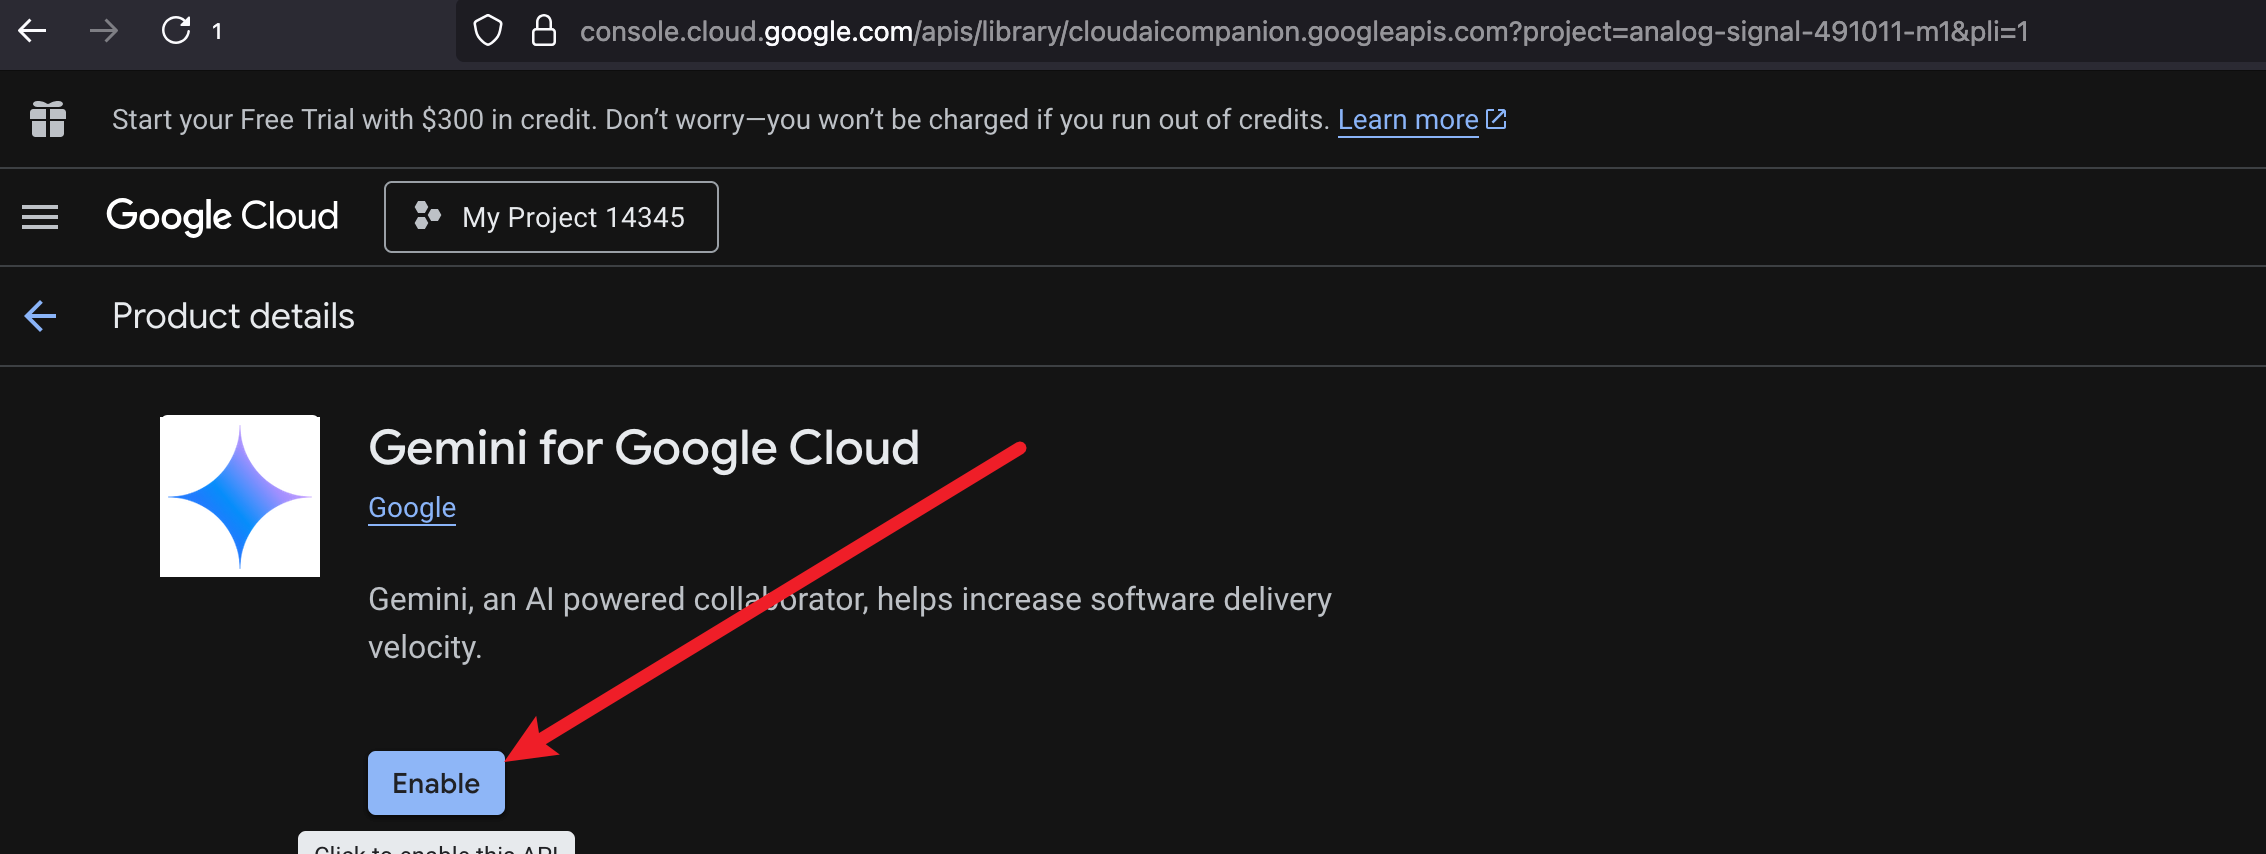Click the Gemini sparkle logo thumbnail

point(240,496)
